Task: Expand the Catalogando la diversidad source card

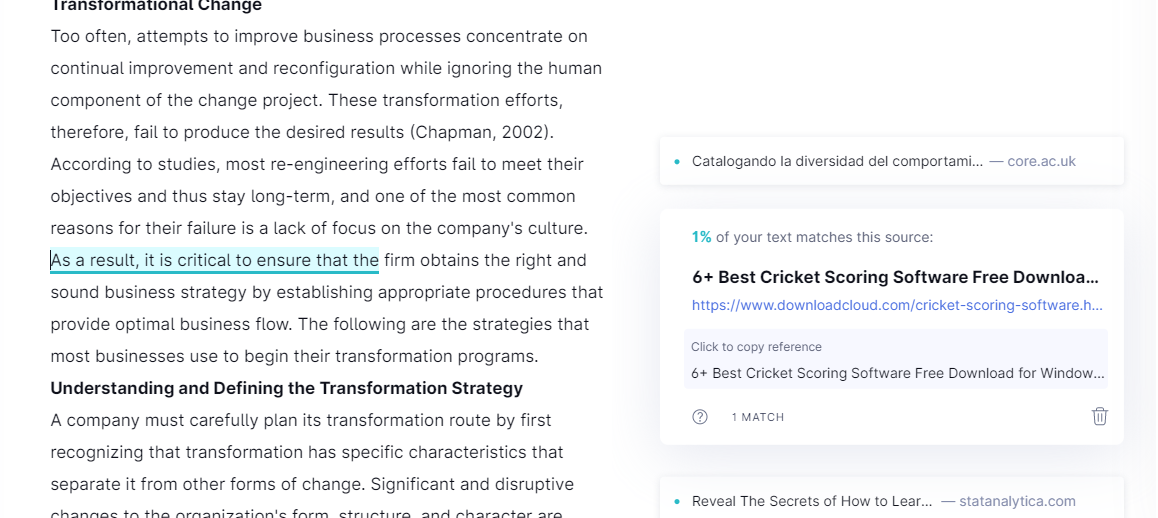Action: [891, 161]
